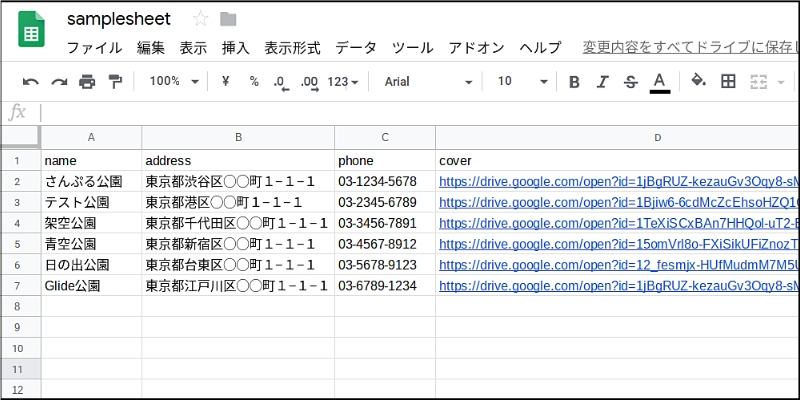The width and height of the screenshot is (800, 400).
Task: Open the text color picker
Action: click(x=659, y=82)
